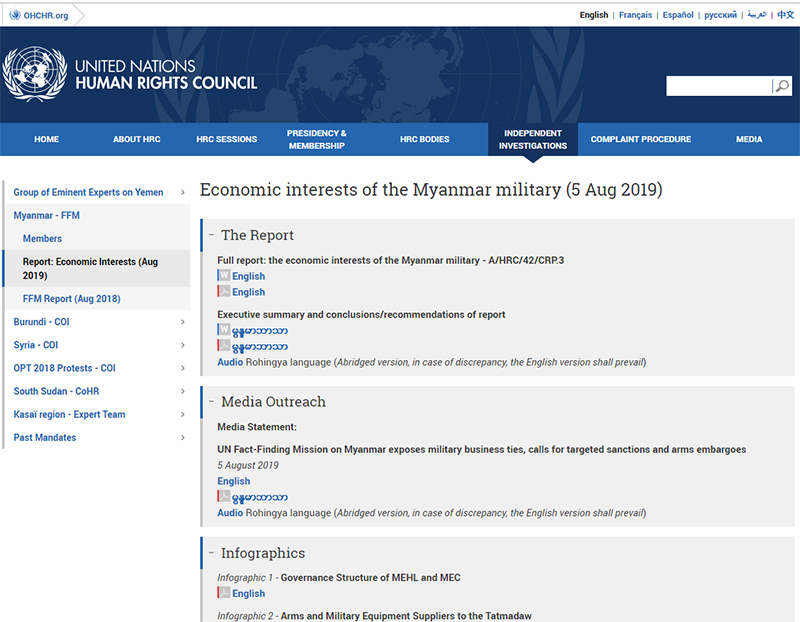
Task: Switch site language to 中文
Action: (x=786, y=15)
